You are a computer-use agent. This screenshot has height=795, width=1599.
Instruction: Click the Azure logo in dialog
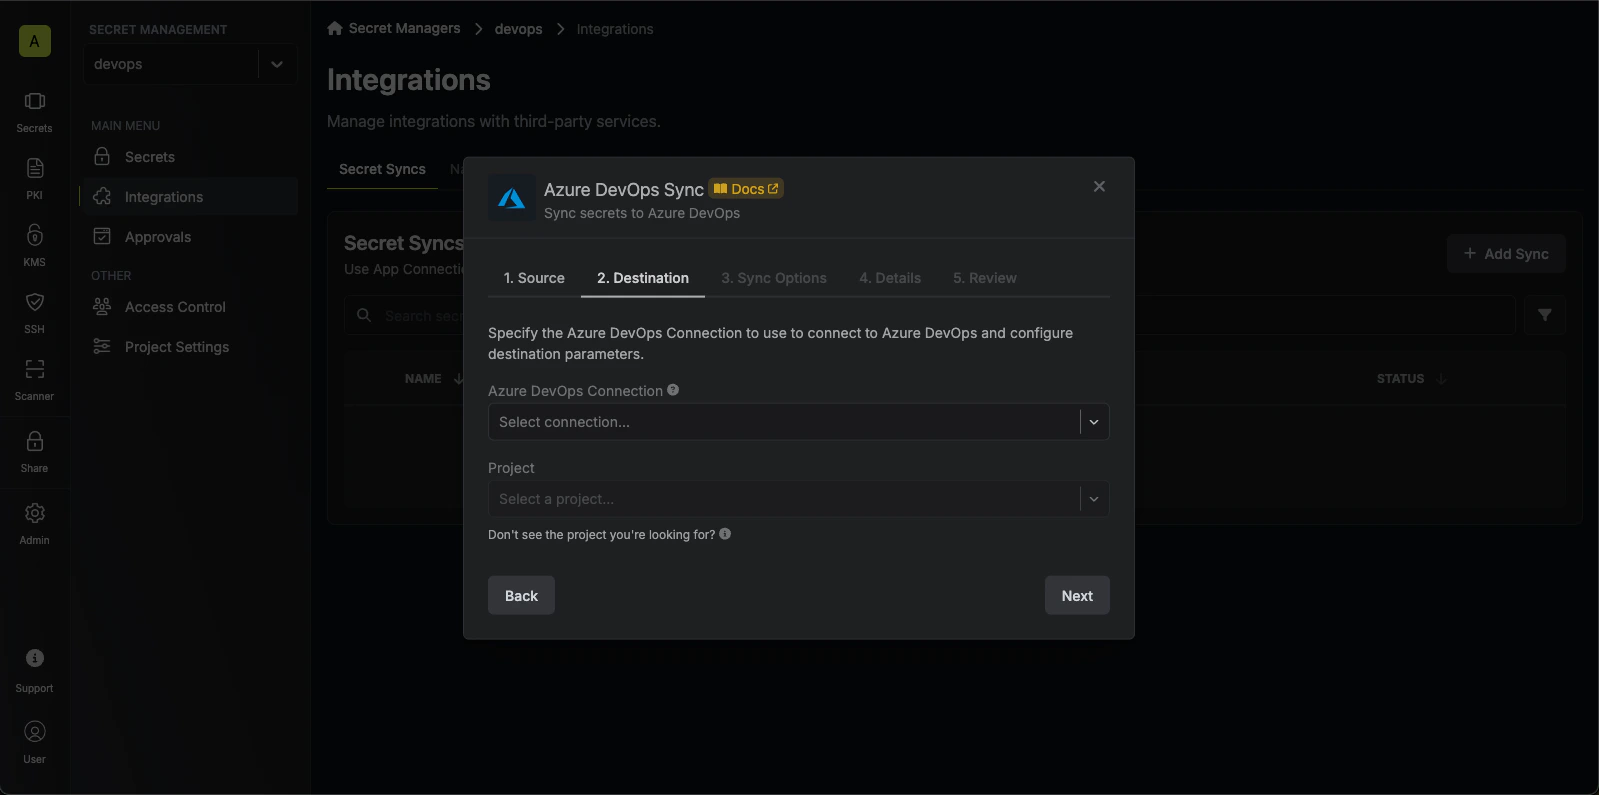(511, 198)
